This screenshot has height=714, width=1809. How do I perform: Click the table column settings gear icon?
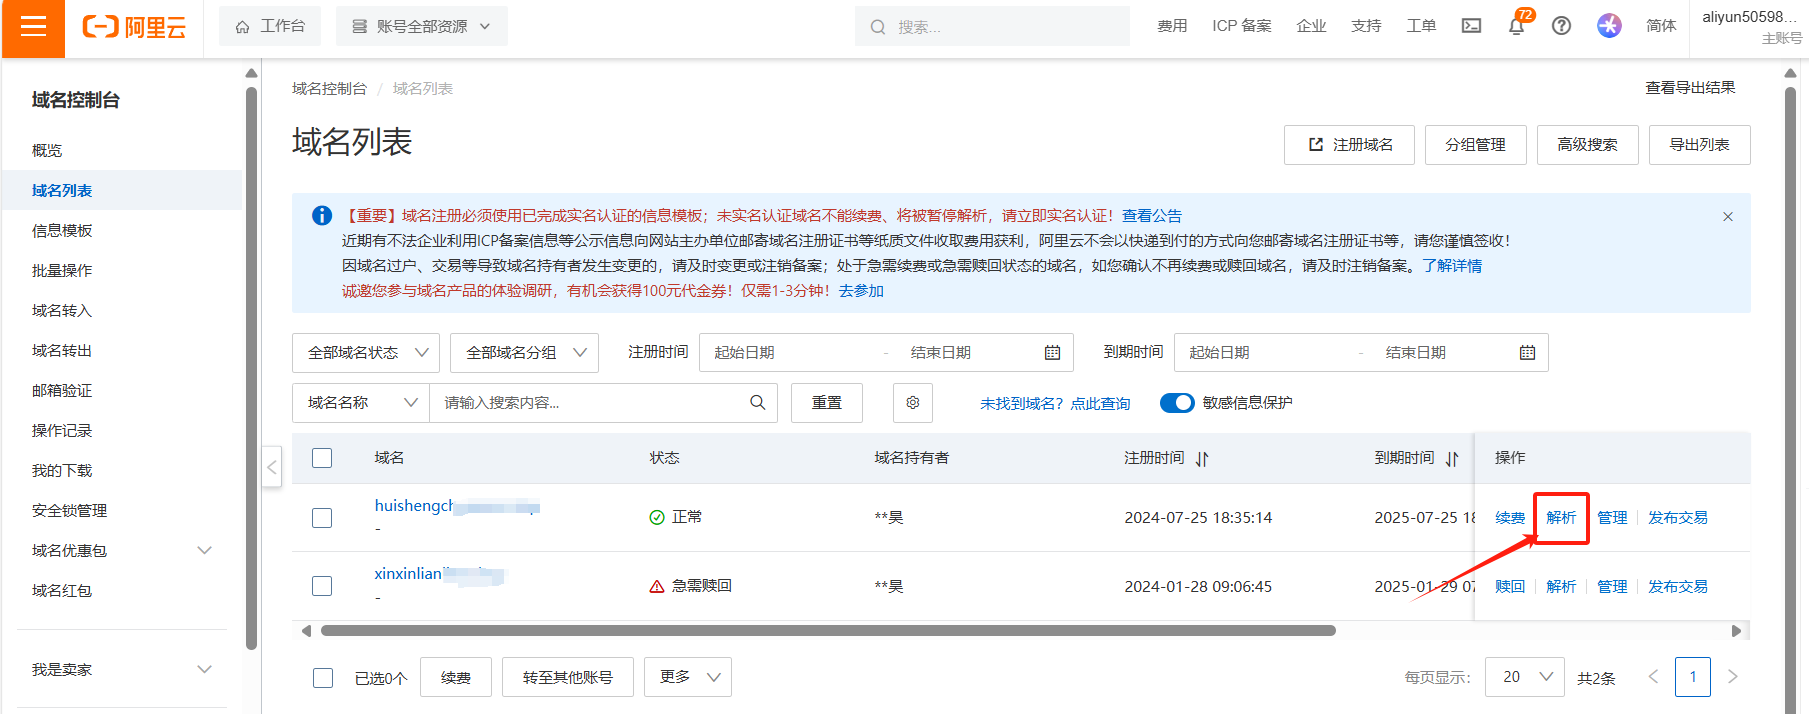[x=912, y=403]
